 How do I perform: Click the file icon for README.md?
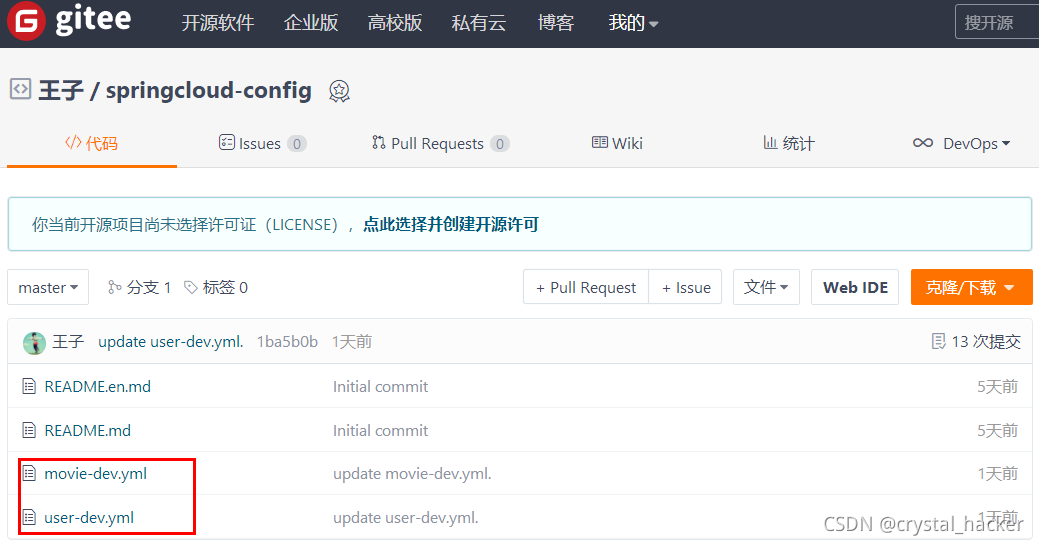point(28,430)
